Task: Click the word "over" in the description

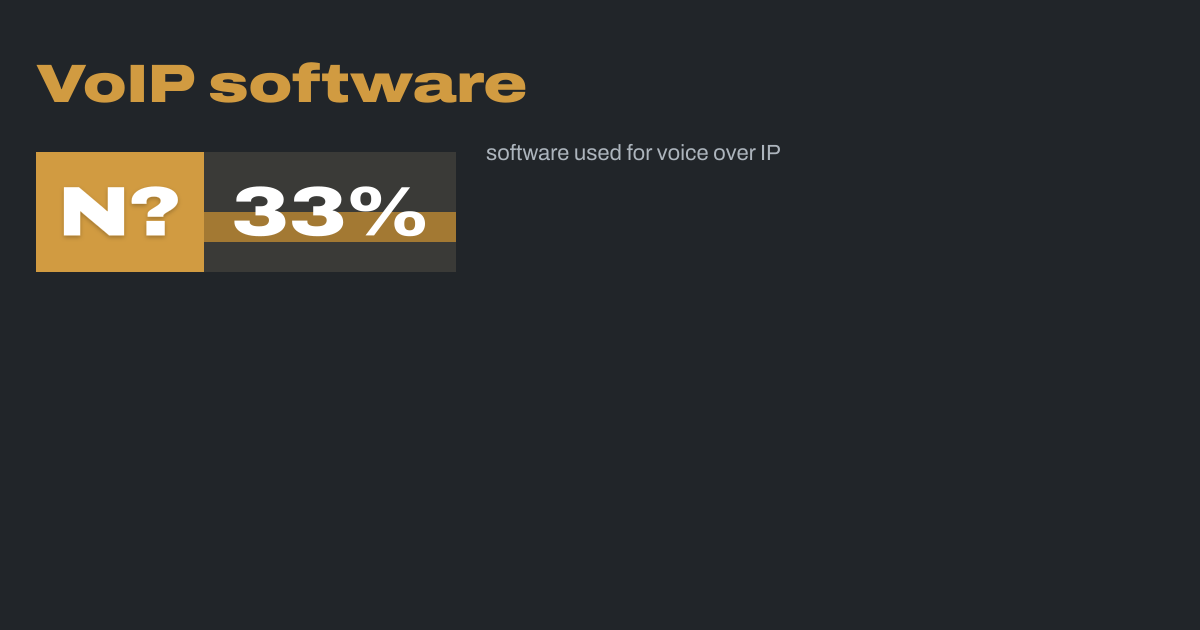Action: [x=735, y=153]
